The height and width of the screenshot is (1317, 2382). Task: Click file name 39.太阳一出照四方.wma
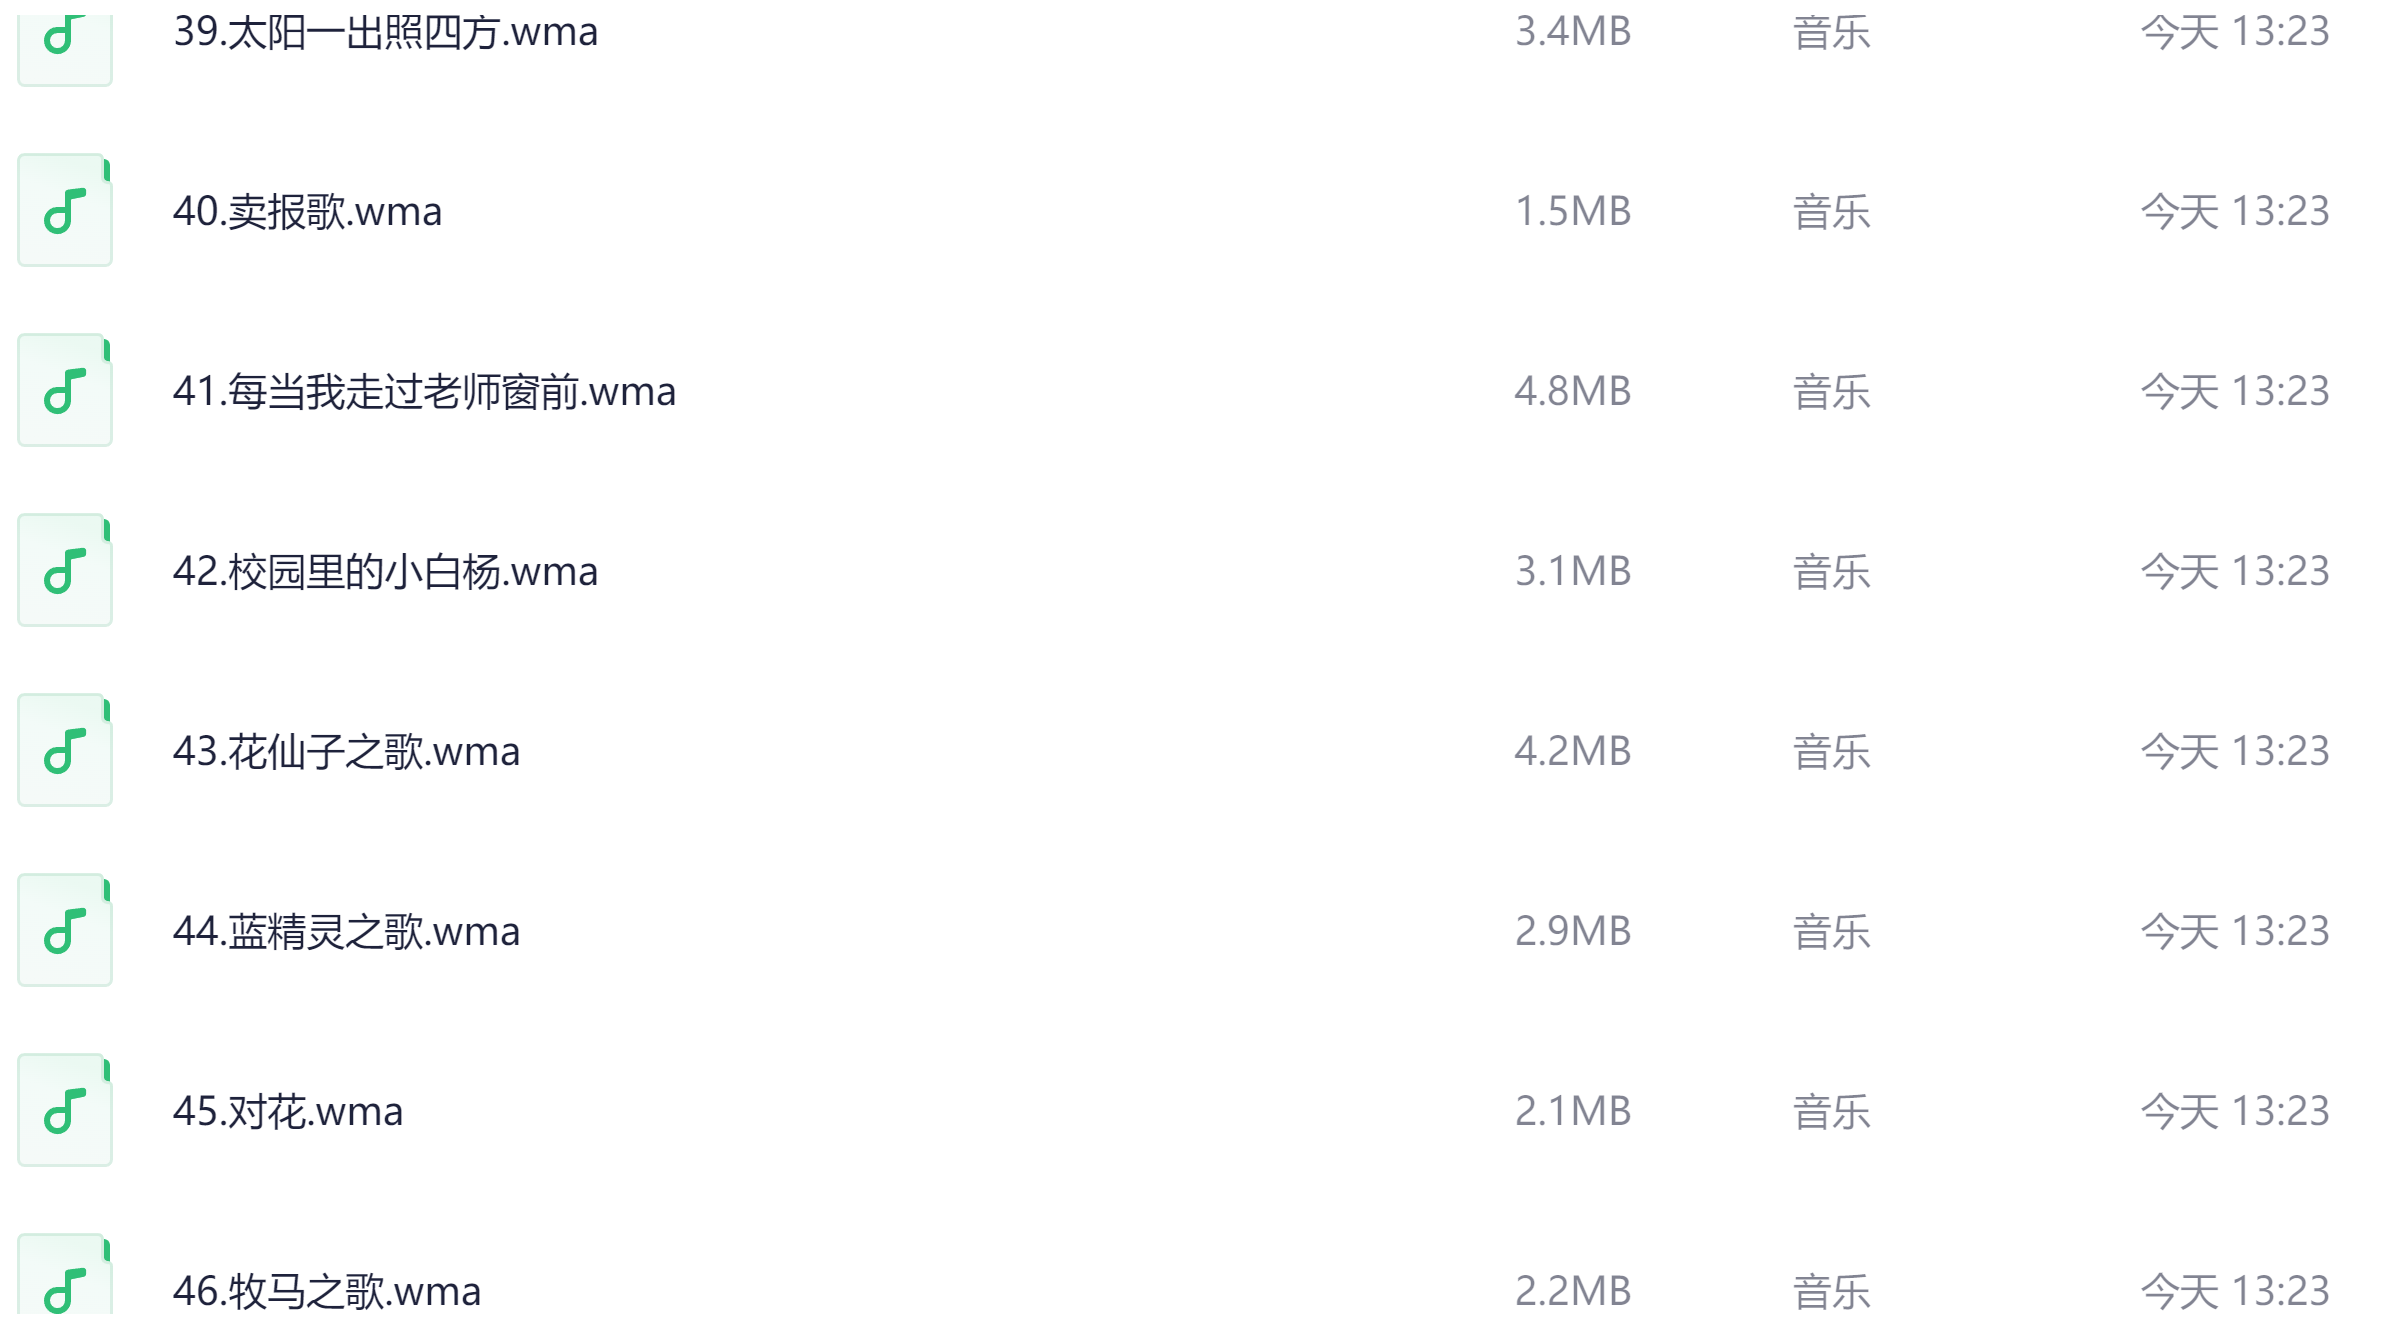pyautogui.click(x=385, y=32)
